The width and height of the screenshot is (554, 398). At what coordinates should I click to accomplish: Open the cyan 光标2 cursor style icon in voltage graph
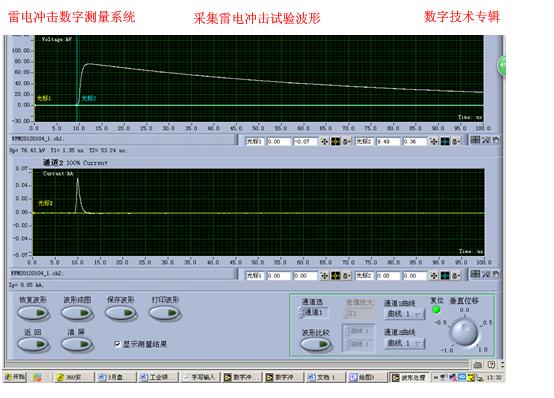444,141
